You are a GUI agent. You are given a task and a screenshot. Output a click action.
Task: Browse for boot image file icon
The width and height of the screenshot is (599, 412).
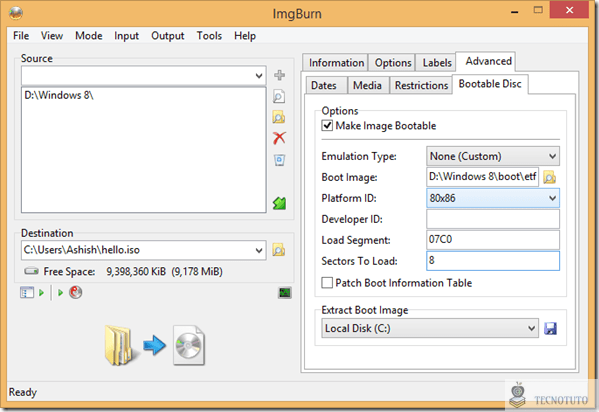[550, 177]
